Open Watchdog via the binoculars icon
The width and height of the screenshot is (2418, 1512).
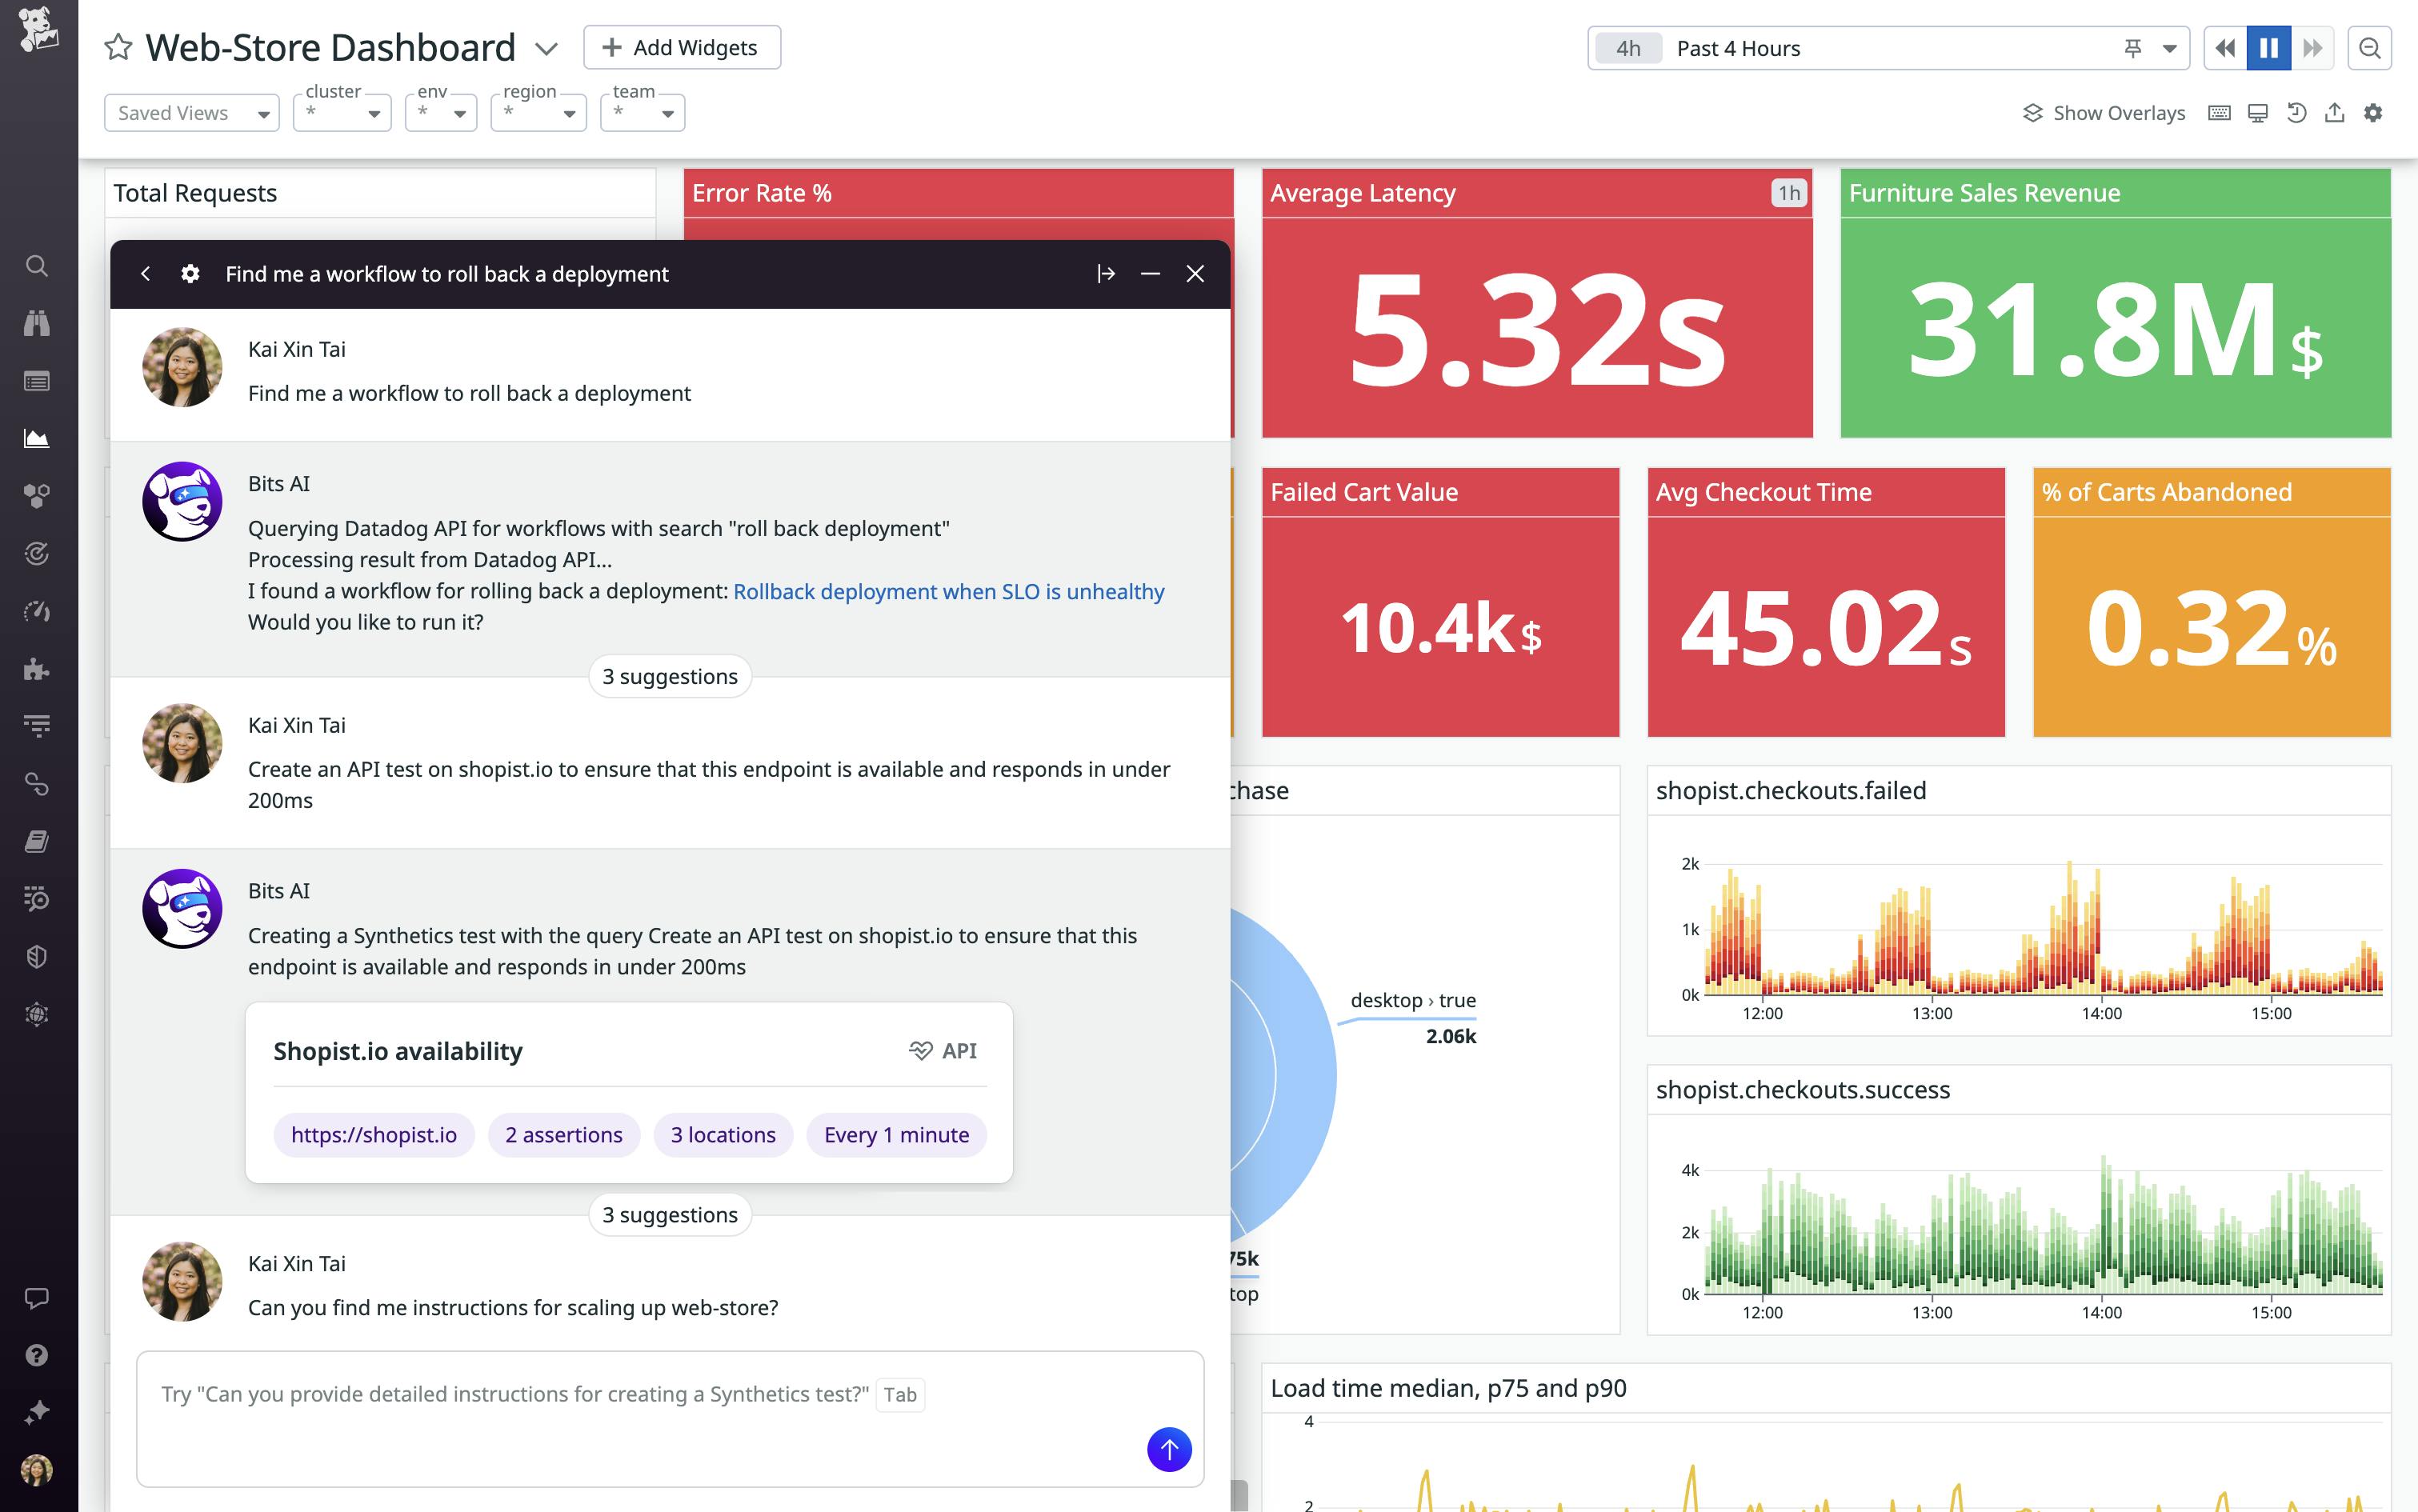[37, 323]
